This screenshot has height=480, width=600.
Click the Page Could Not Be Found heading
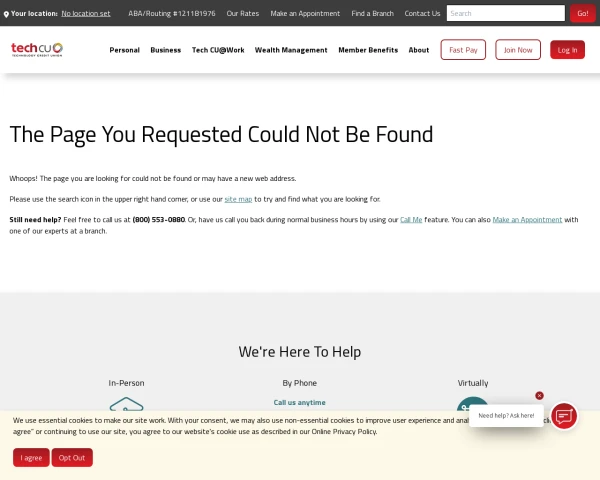(221, 134)
